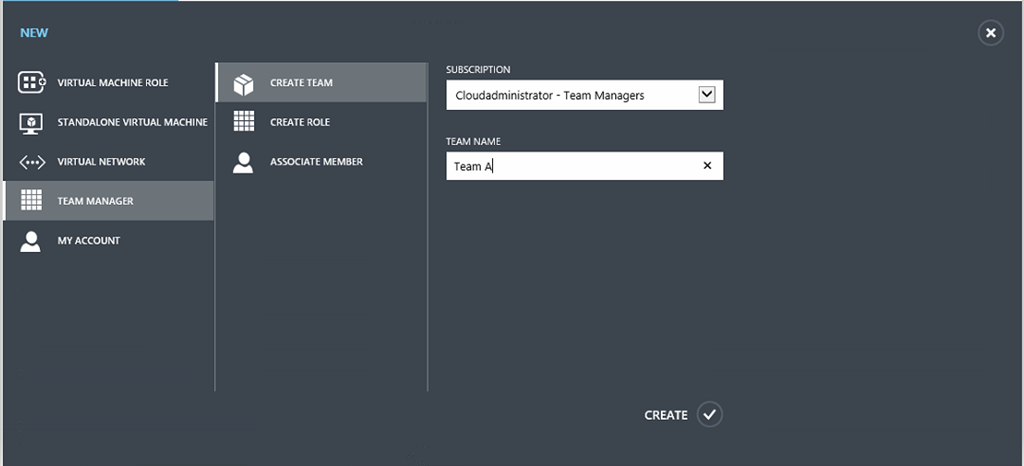Select the Virtual Network menu label
The height and width of the screenshot is (466, 1024).
(101, 162)
